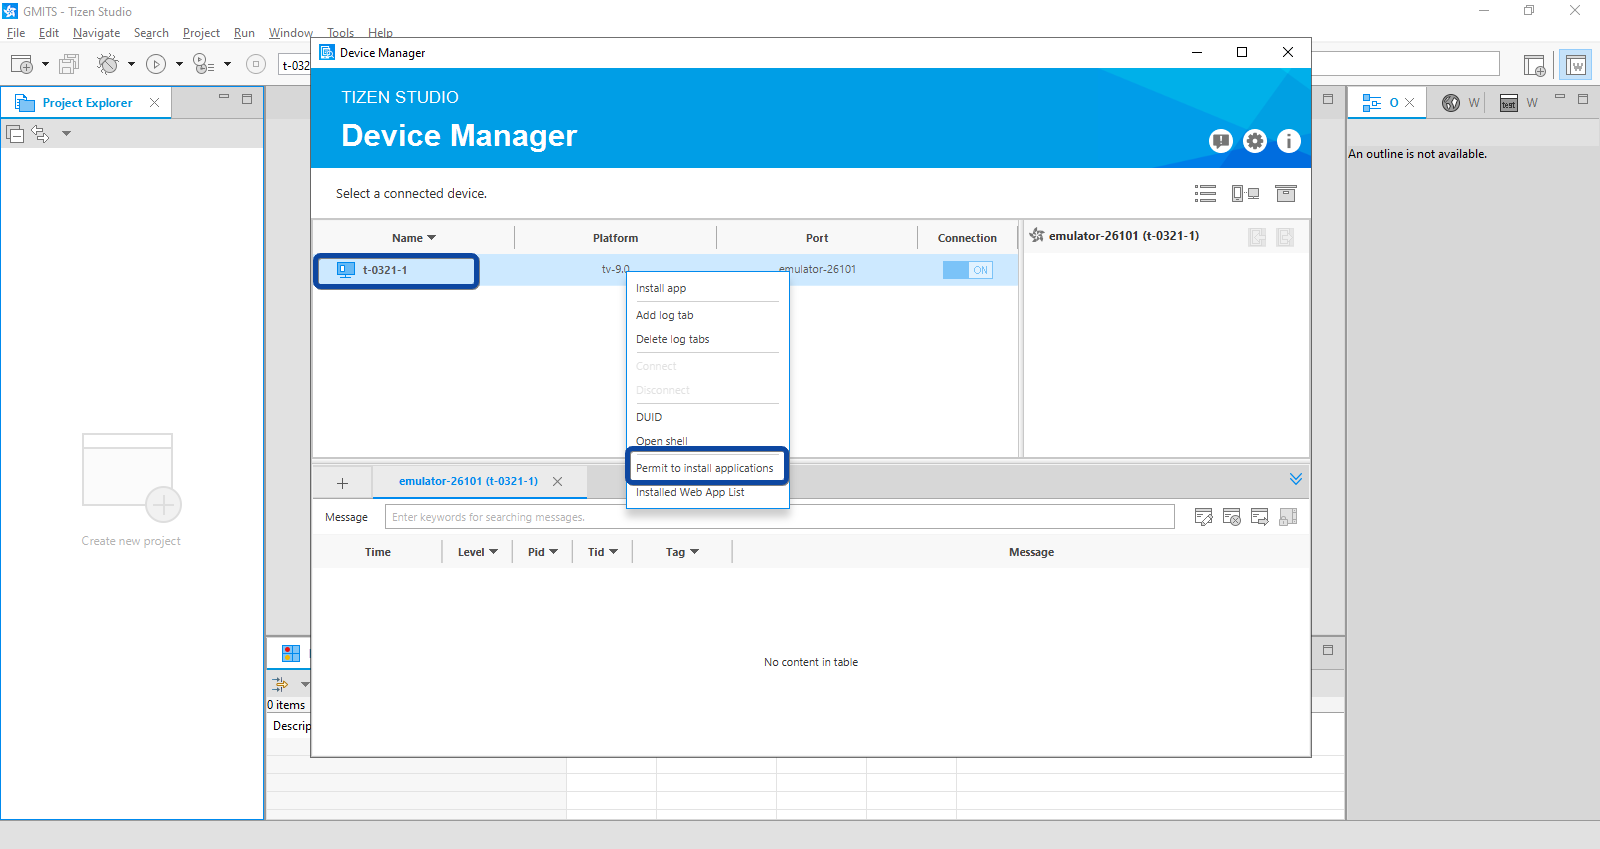
Task: Select the t-0321-1 device row
Action: tap(665, 270)
